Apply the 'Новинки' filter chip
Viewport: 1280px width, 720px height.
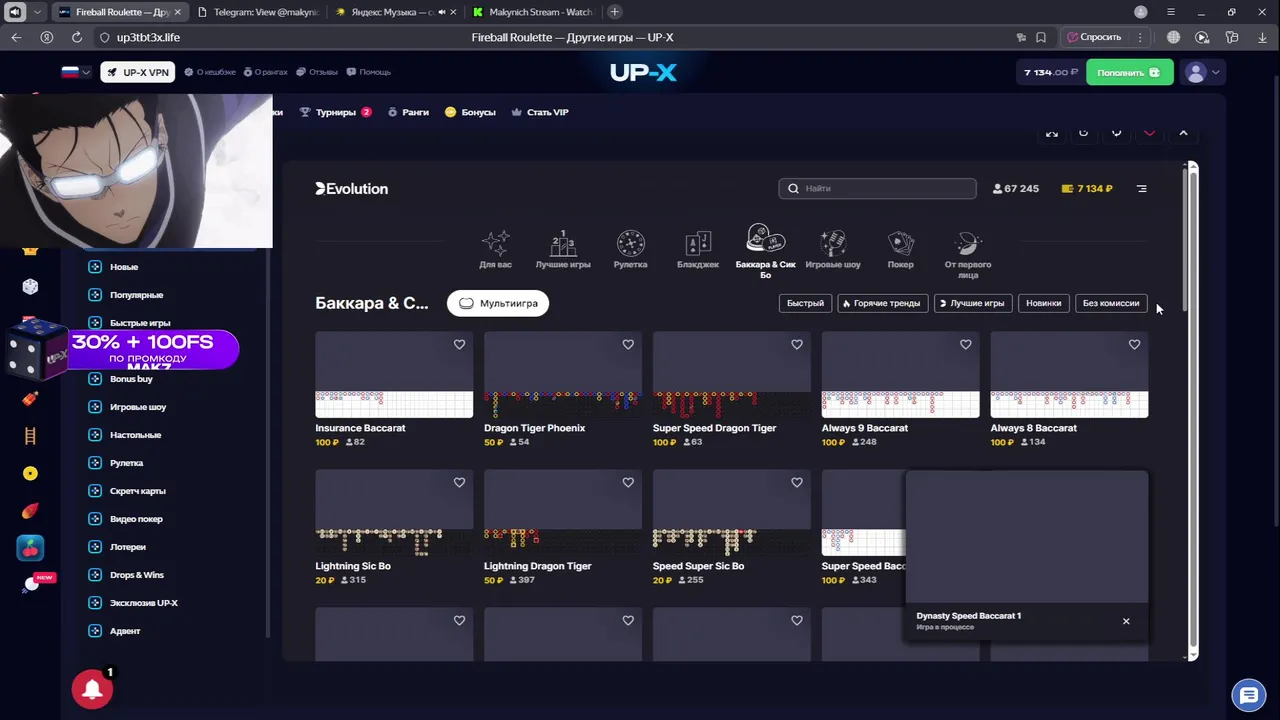pos(1043,303)
